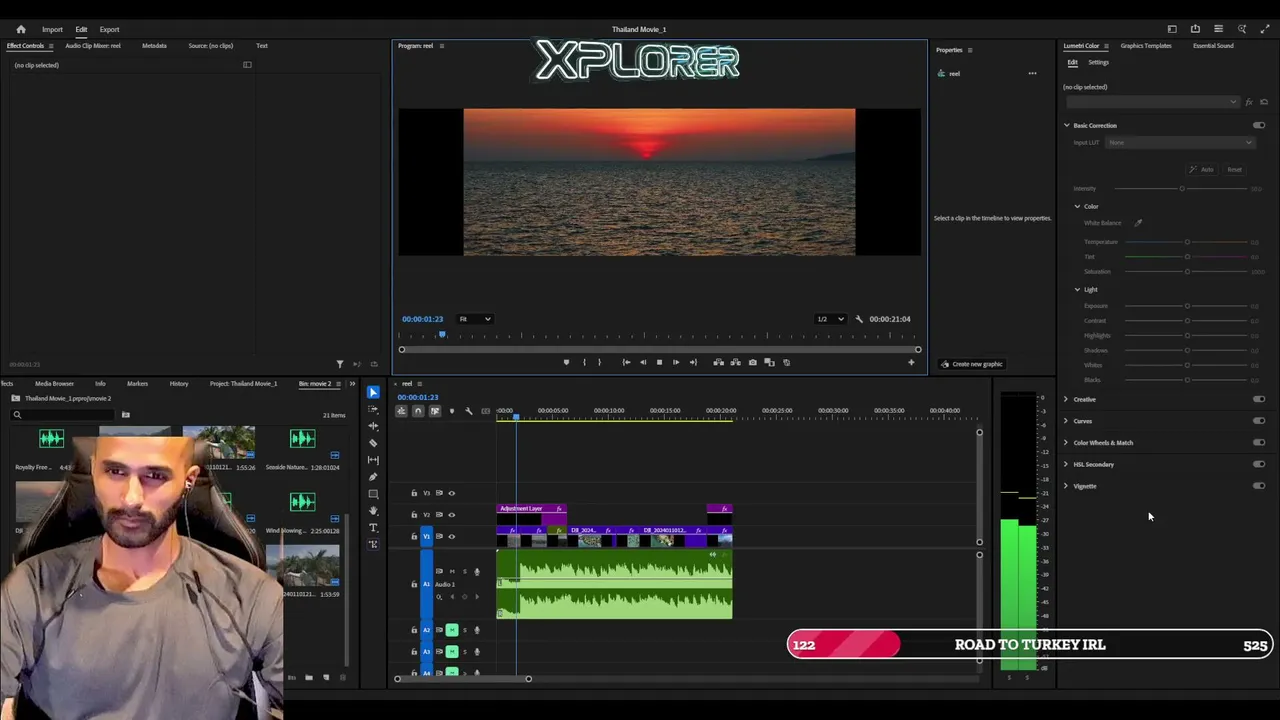Select the Hand tool
Image resolution: width=1280 pixels, height=720 pixels.
tap(373, 511)
